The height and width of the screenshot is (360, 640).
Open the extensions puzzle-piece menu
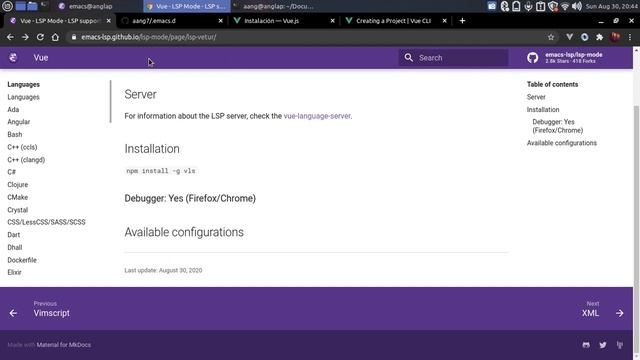pos(599,37)
